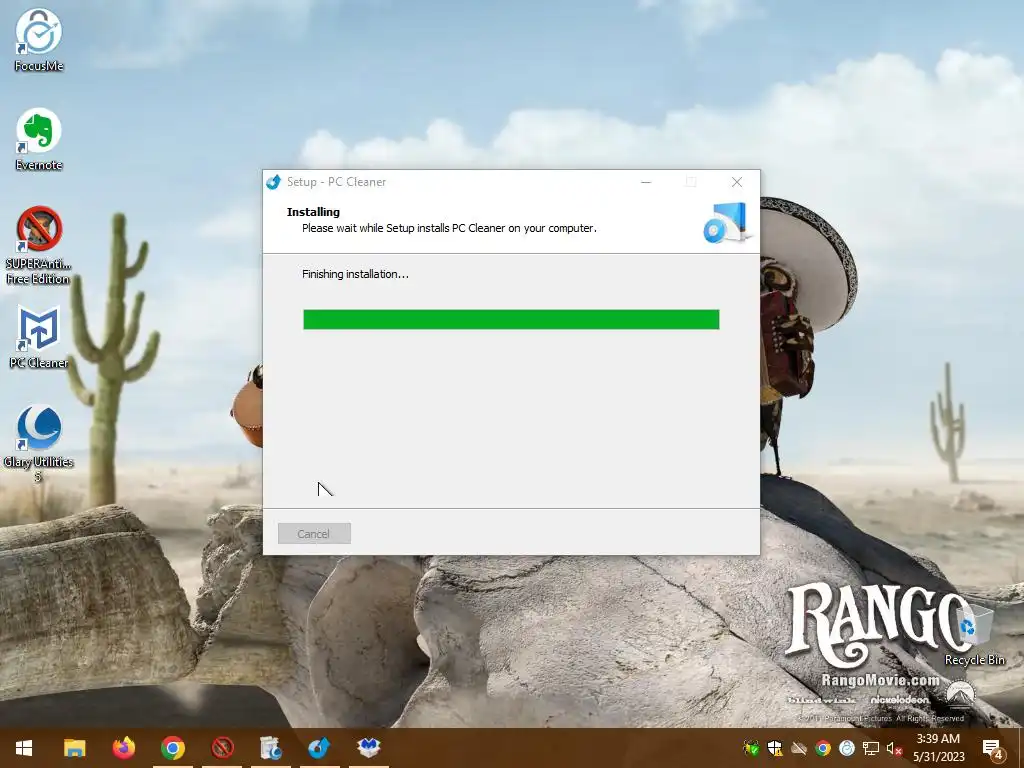
Task: Click the green bug security tray icon
Action: tap(751, 748)
